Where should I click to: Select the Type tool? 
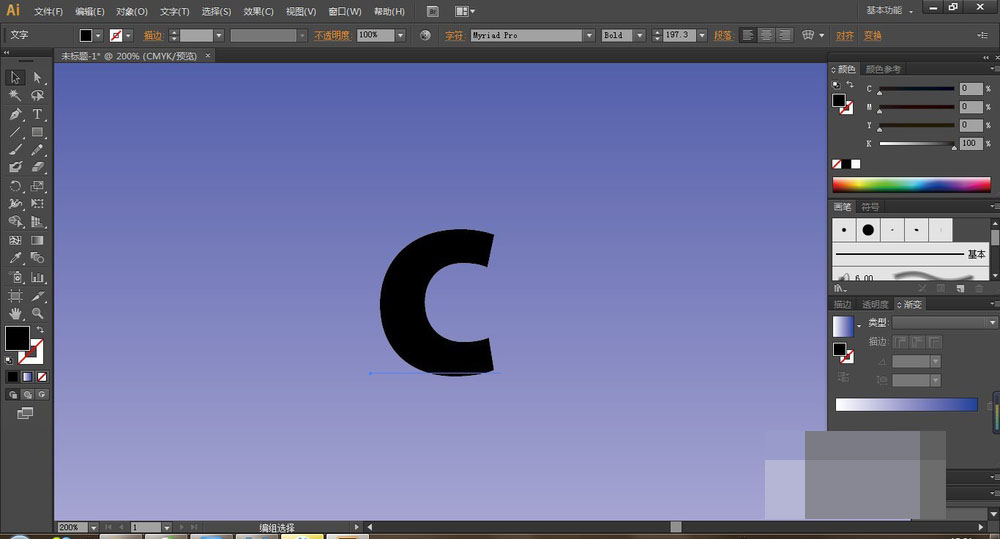pyautogui.click(x=37, y=114)
